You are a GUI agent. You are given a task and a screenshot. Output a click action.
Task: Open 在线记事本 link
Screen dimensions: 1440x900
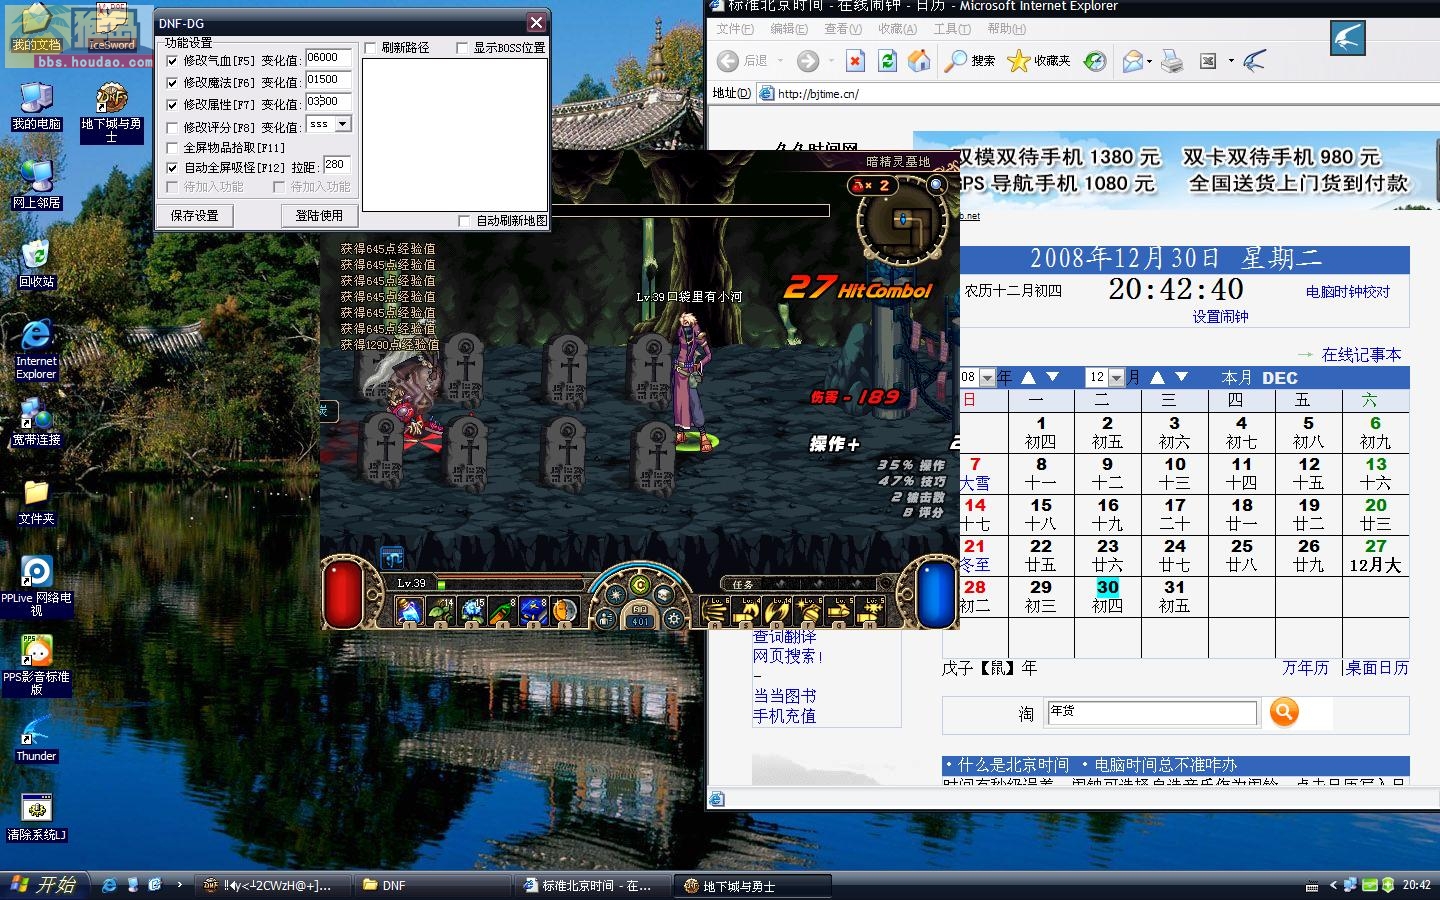[1361, 355]
